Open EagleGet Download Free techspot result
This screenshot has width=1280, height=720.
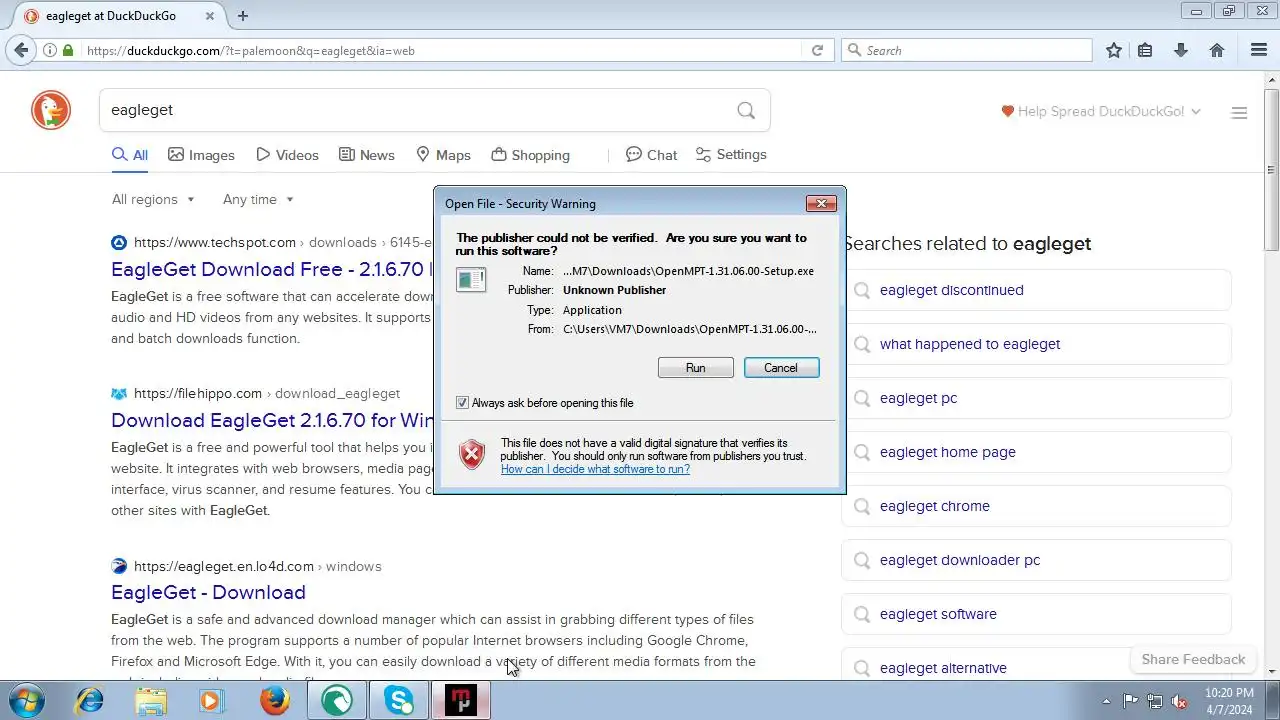tap(272, 269)
